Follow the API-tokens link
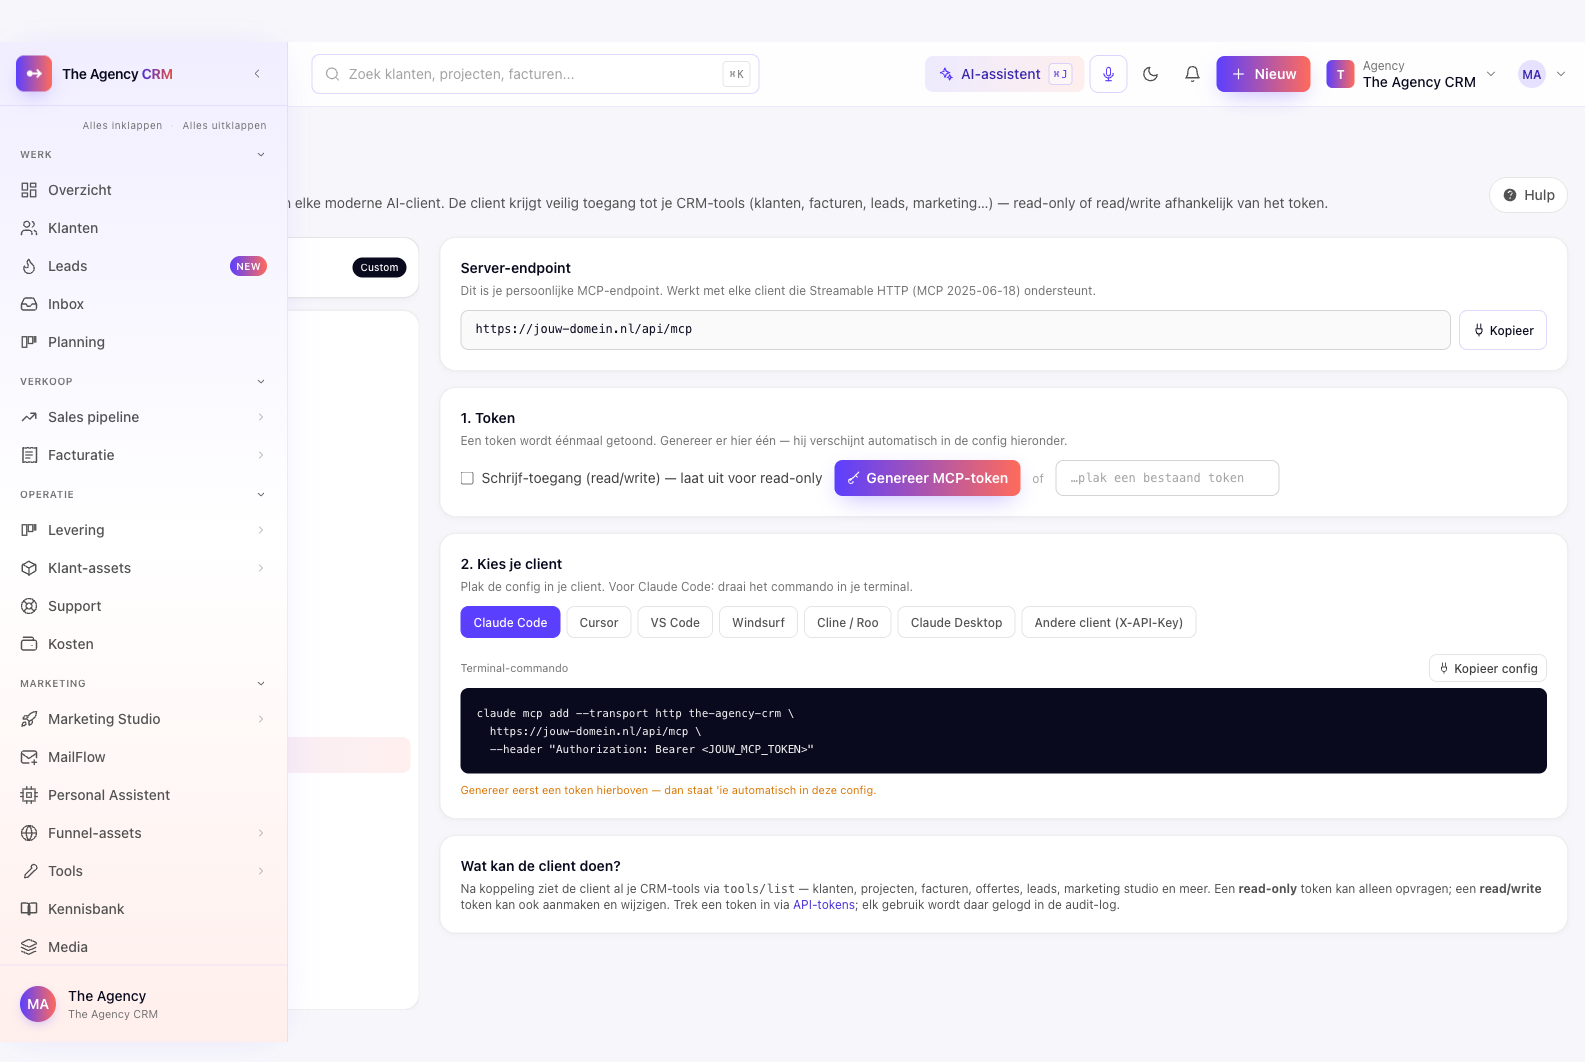 [x=824, y=905]
